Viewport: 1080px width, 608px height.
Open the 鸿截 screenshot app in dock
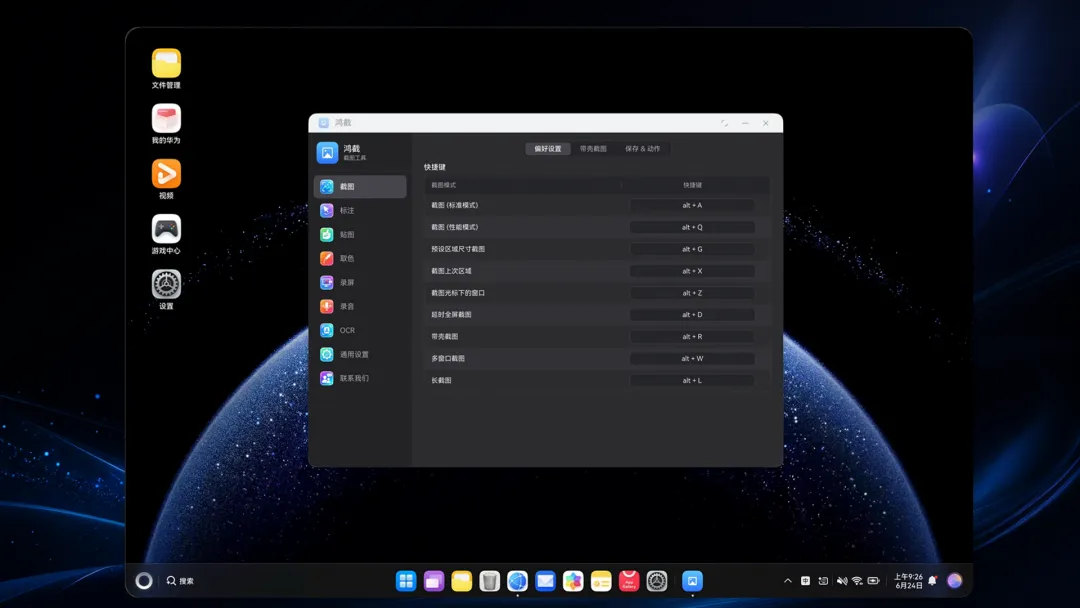pos(692,581)
